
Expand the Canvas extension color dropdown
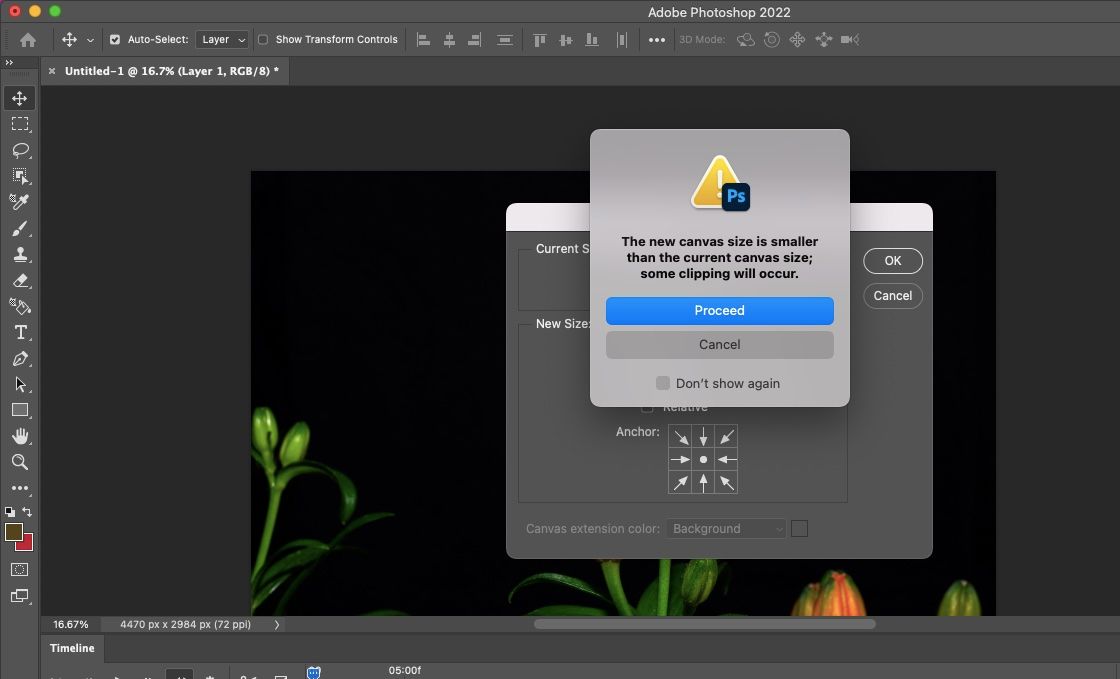click(726, 529)
